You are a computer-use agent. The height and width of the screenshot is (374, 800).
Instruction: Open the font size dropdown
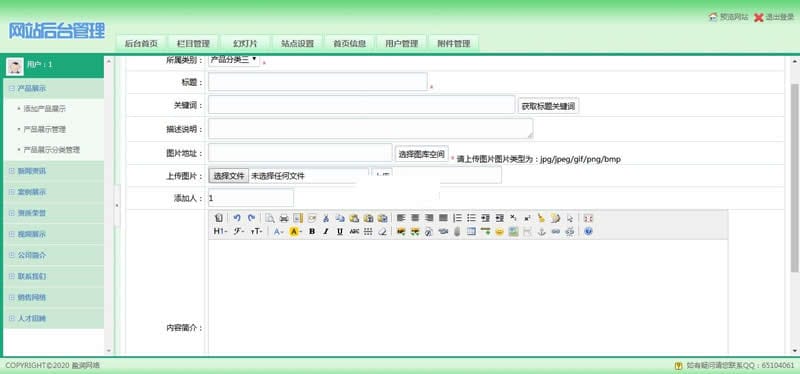pos(256,231)
